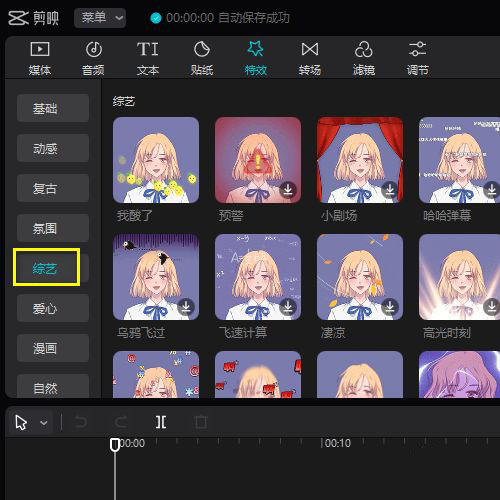Open the 菜单 dropdown menu
The image size is (500, 500).
(100, 18)
